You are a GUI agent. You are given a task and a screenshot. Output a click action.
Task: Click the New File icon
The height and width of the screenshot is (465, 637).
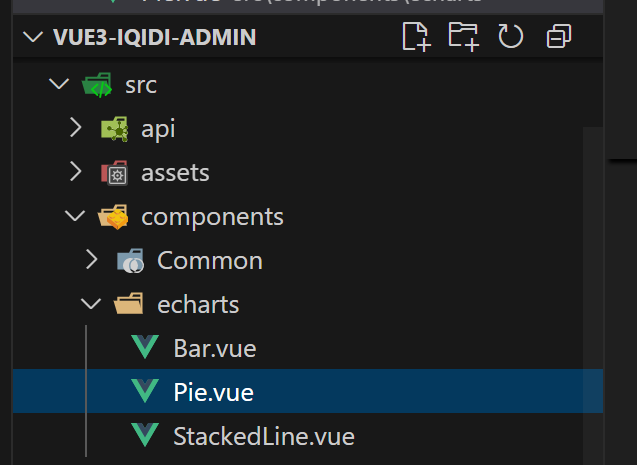coord(415,38)
